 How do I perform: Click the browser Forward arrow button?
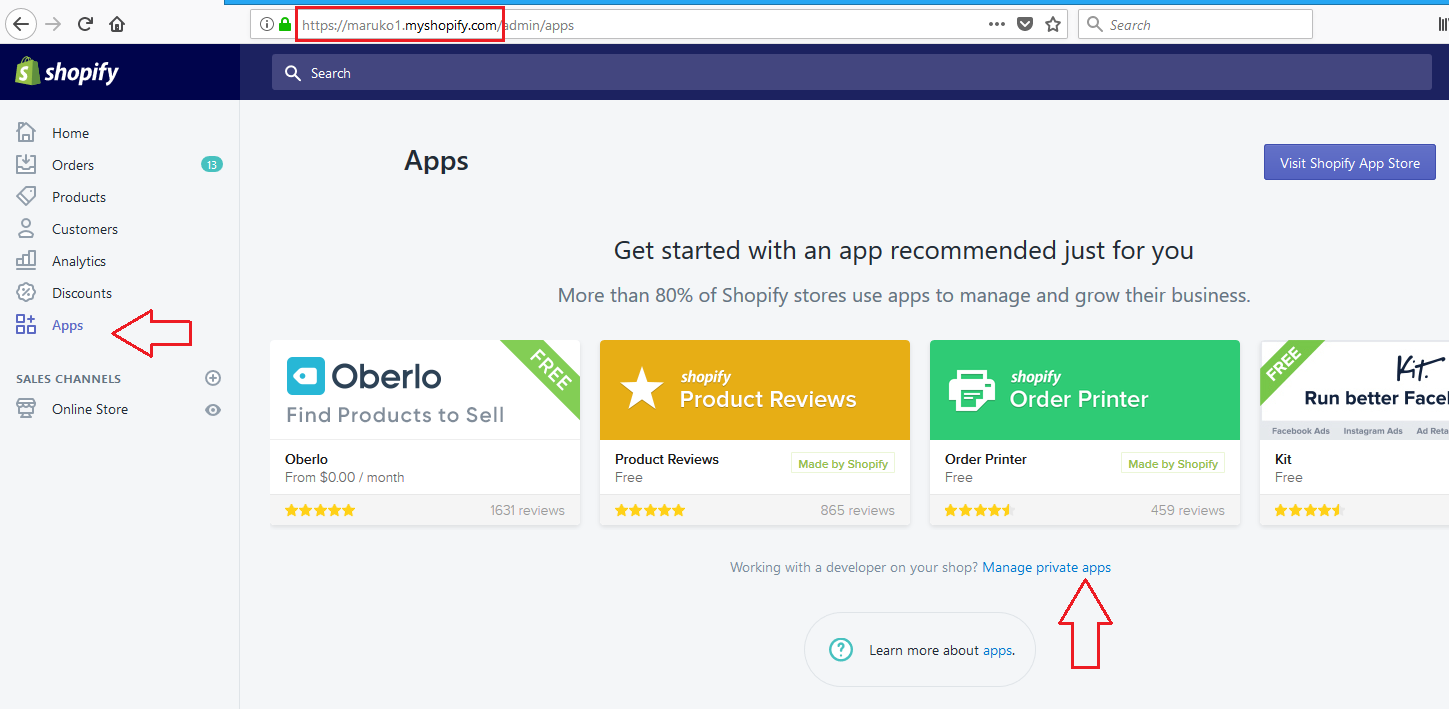(x=53, y=24)
